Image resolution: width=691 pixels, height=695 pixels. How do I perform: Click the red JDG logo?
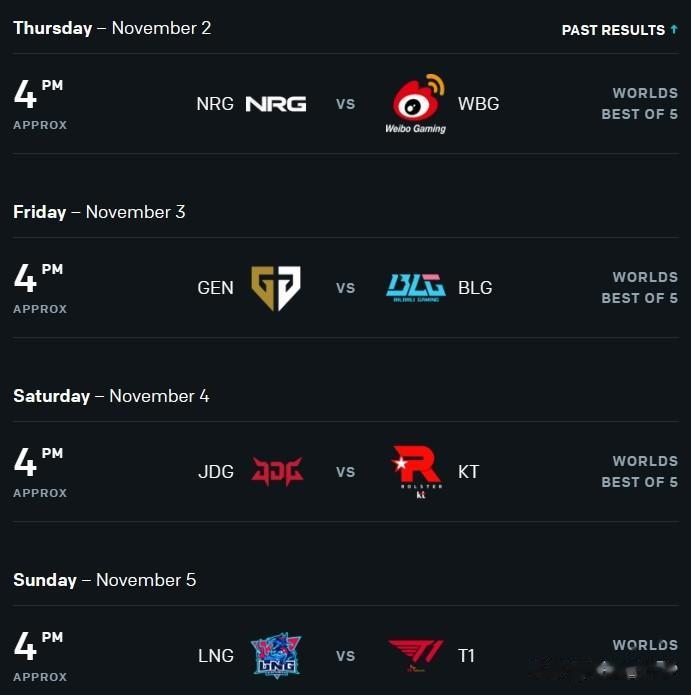coord(277,472)
